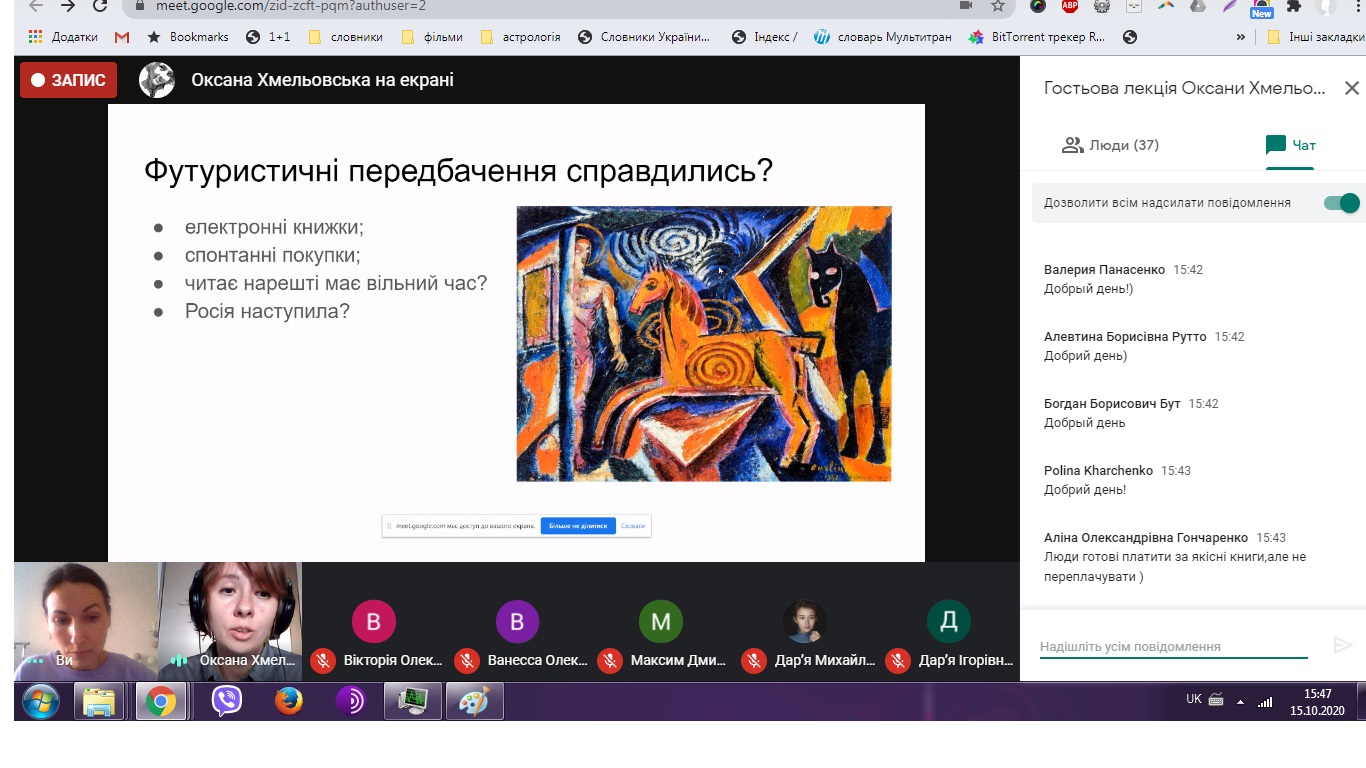Click the muted mic icon of Максим Дми...
The height and width of the screenshot is (768, 1366).
pos(610,660)
